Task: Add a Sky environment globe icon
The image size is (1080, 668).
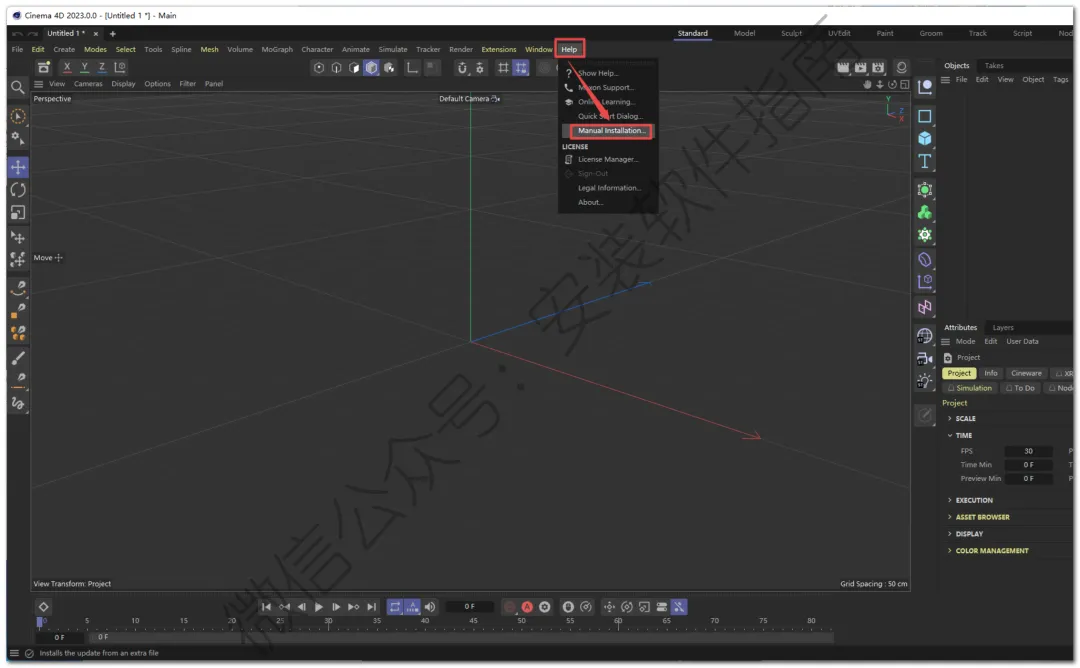Action: click(x=924, y=335)
